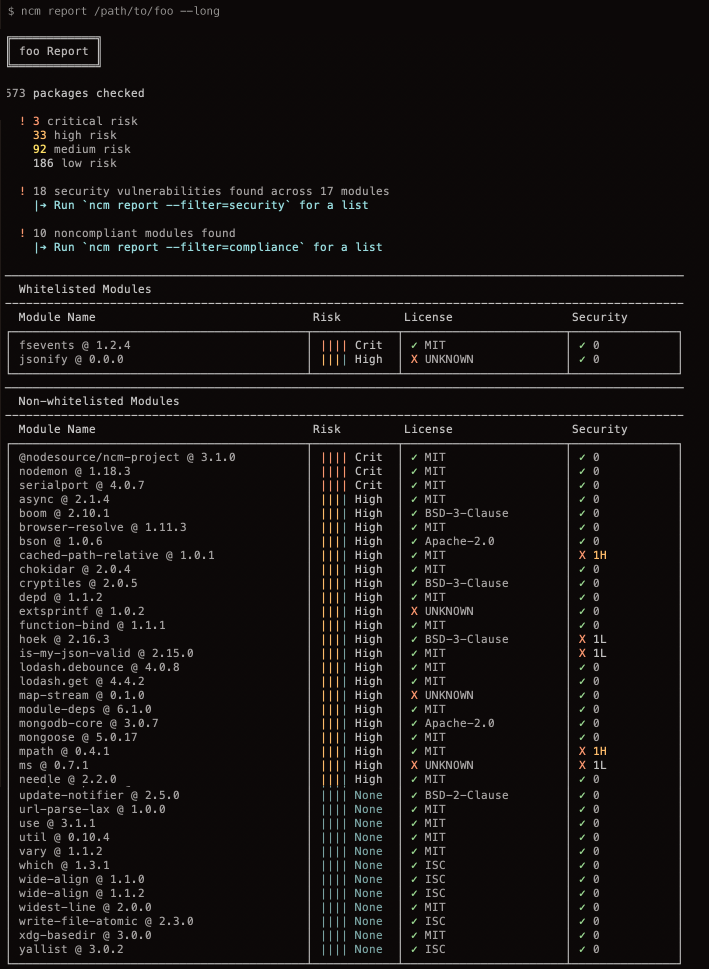Click the Non-whitelisted Modules section heading
The width and height of the screenshot is (709, 969).
click(99, 401)
